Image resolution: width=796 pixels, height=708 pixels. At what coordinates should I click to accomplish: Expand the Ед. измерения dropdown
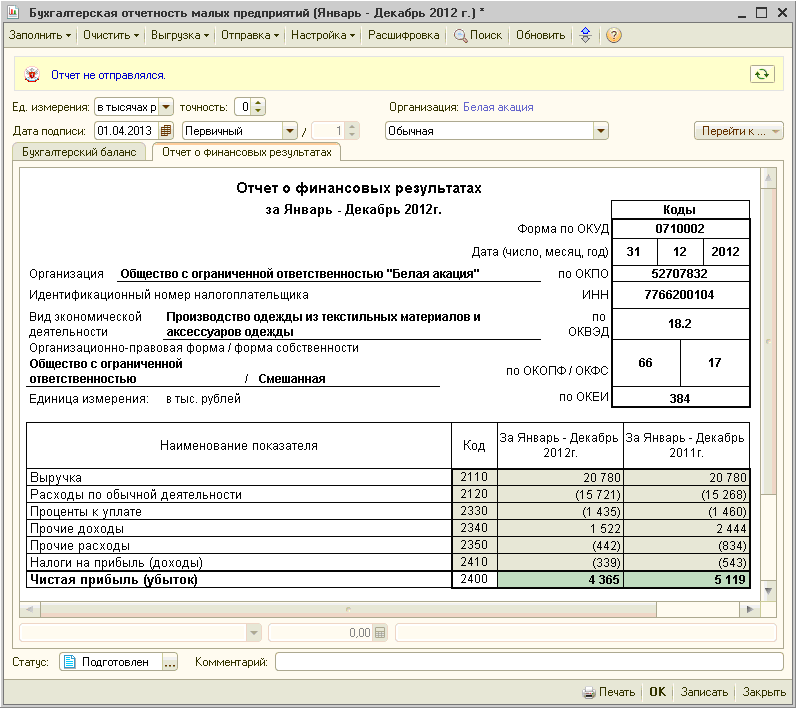165,107
